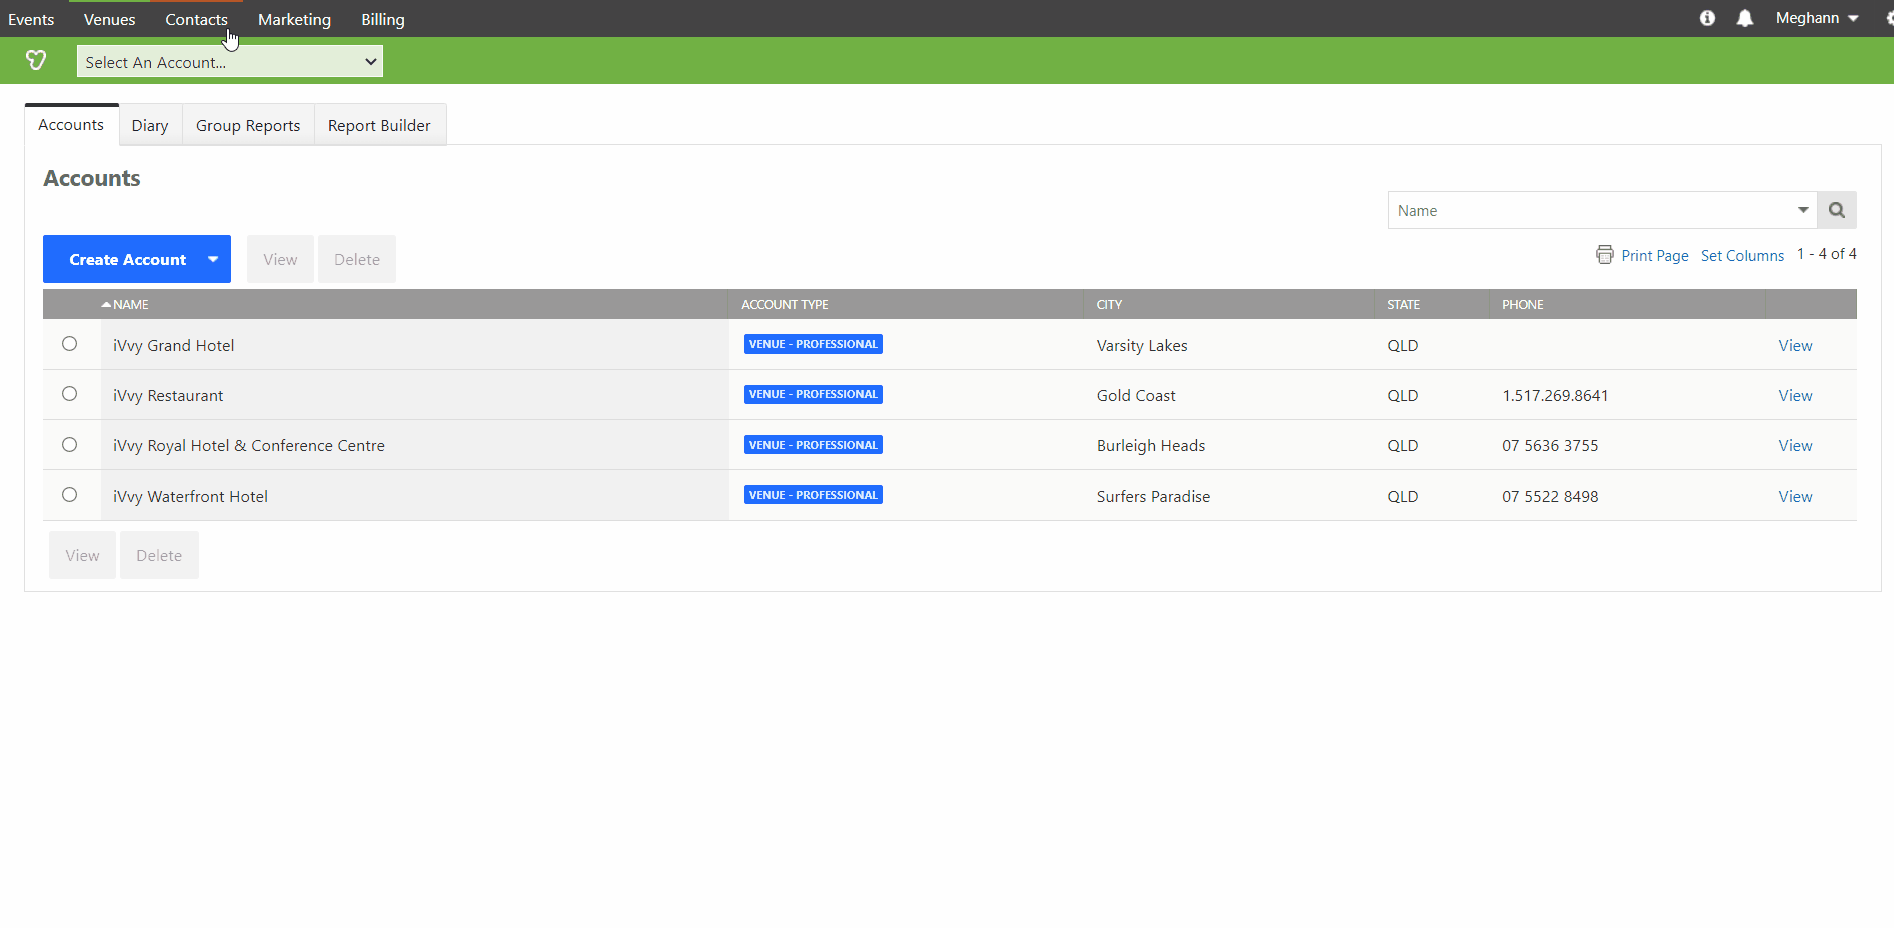Click View link for iVvy Royal Hotel
Screen dimensions: 1894x928
[1795, 445]
